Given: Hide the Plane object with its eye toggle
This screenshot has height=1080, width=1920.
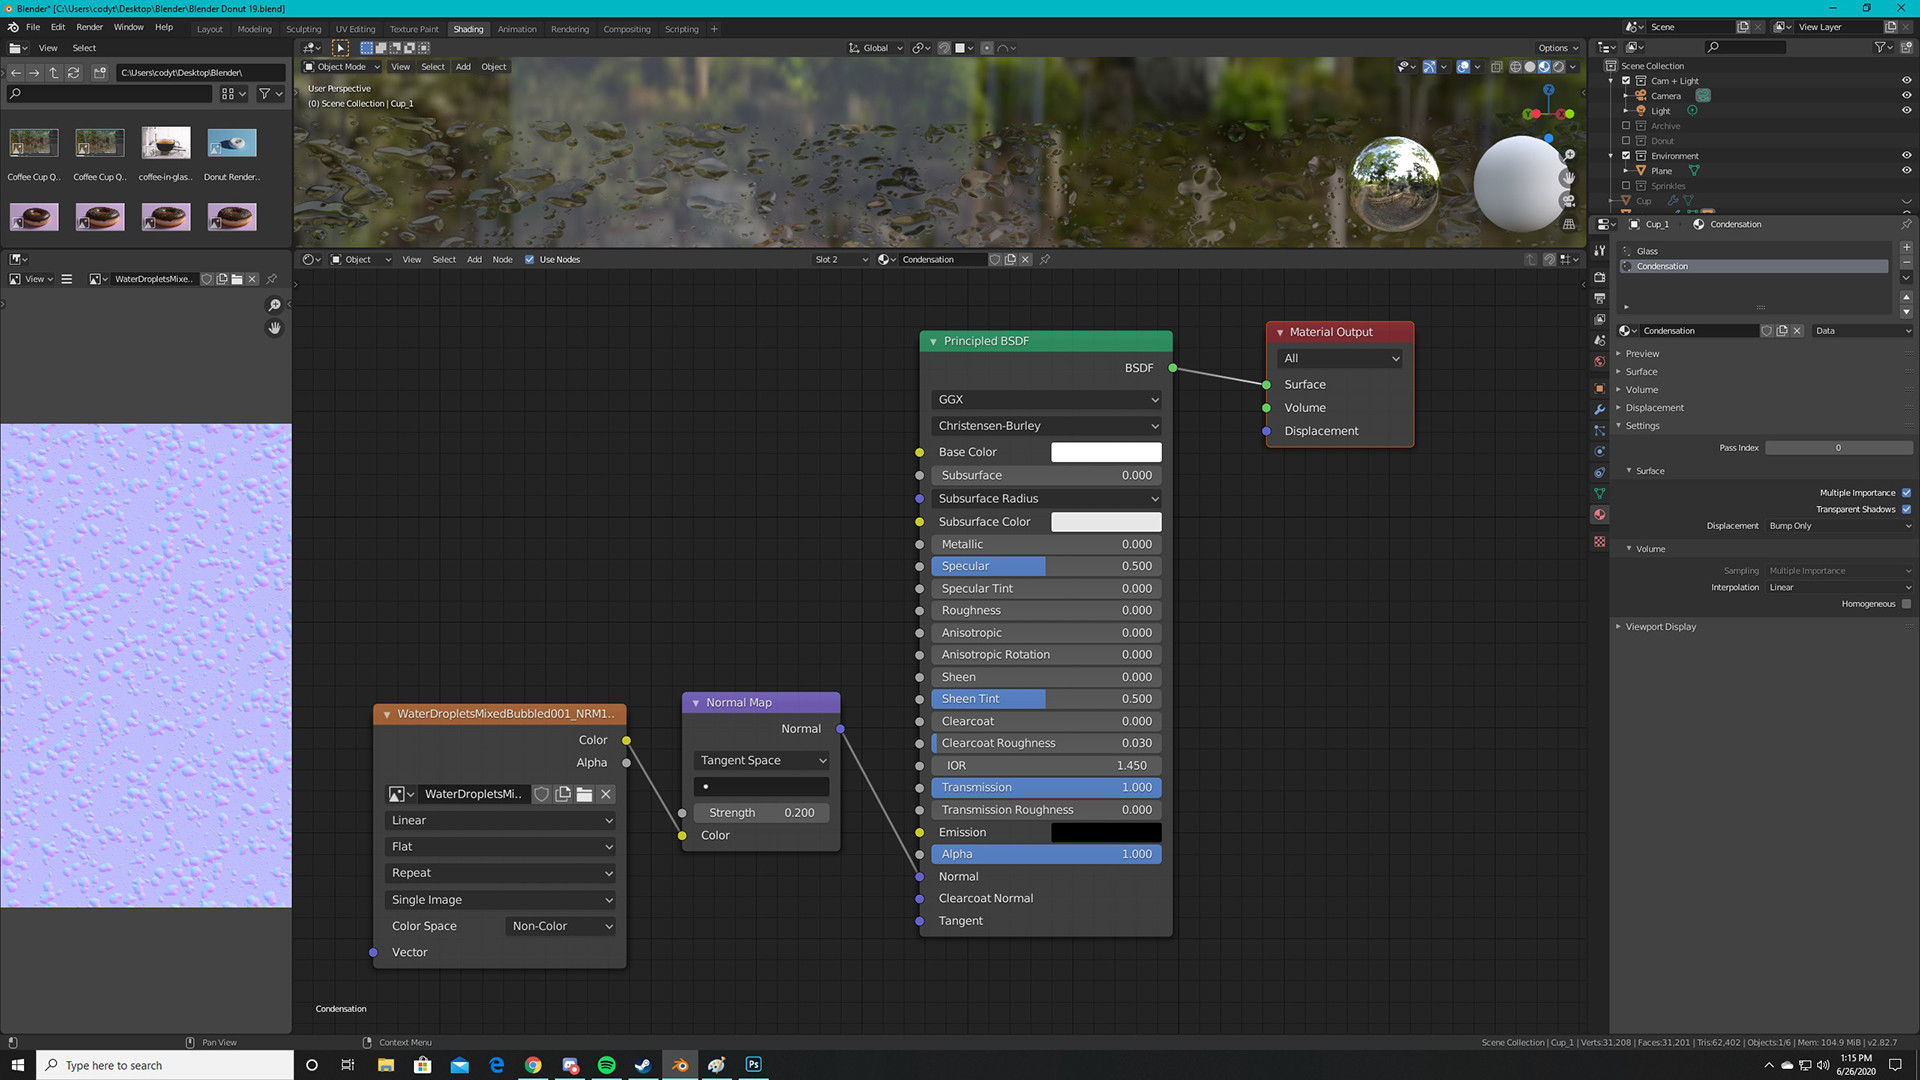Looking at the screenshot, I should 1908,170.
